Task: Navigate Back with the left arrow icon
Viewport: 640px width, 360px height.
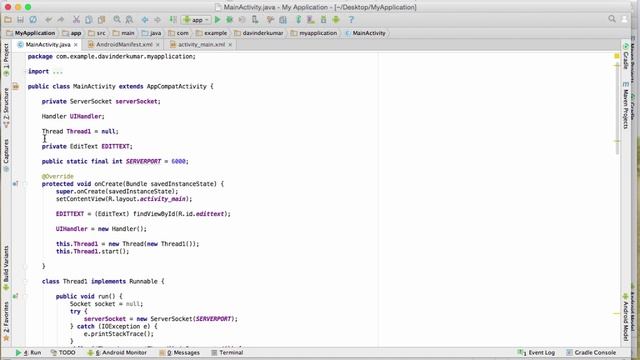Action: pos(145,20)
